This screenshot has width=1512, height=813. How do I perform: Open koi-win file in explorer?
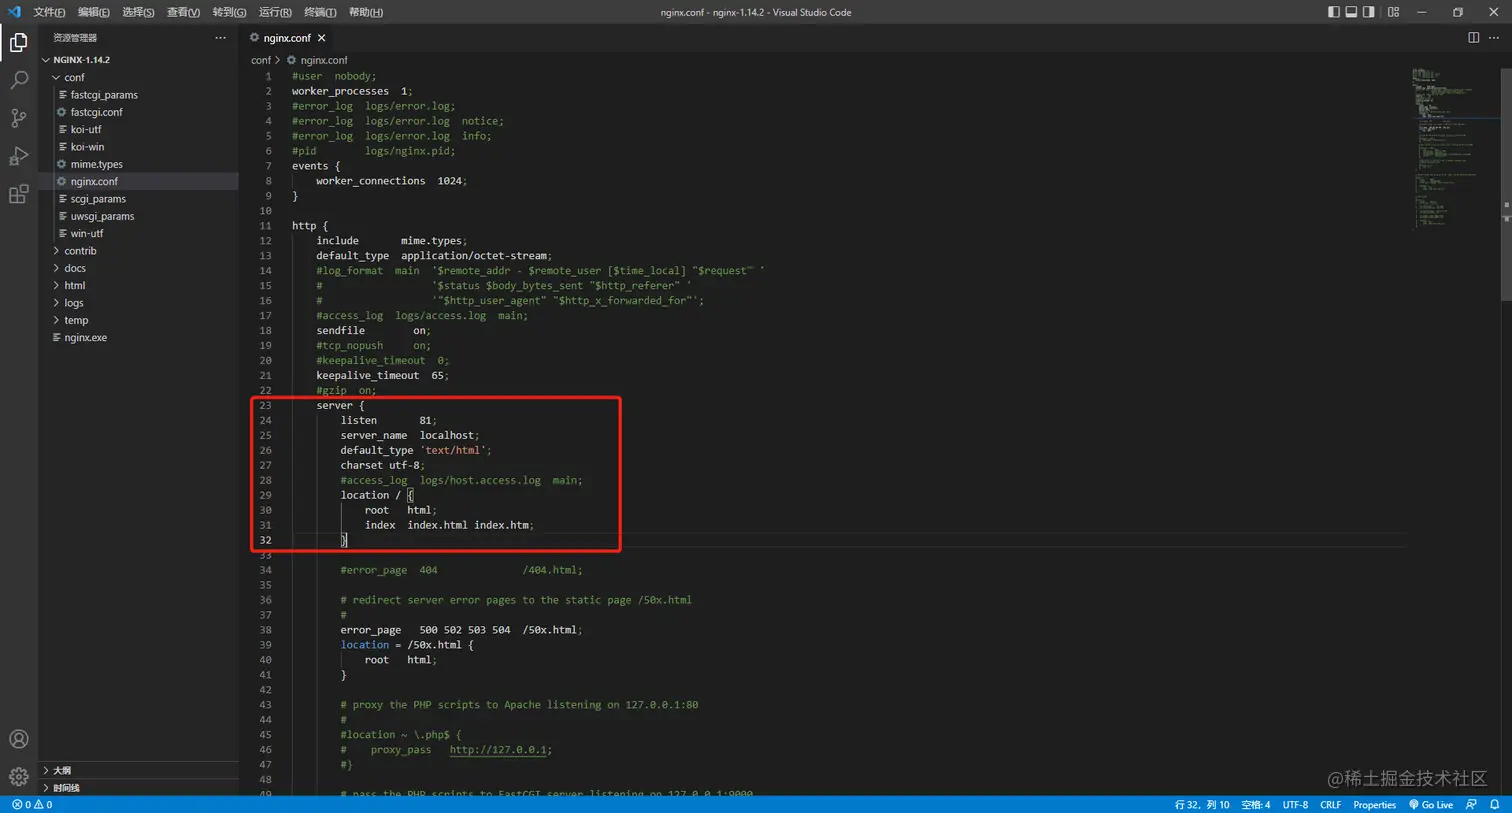click(87, 147)
